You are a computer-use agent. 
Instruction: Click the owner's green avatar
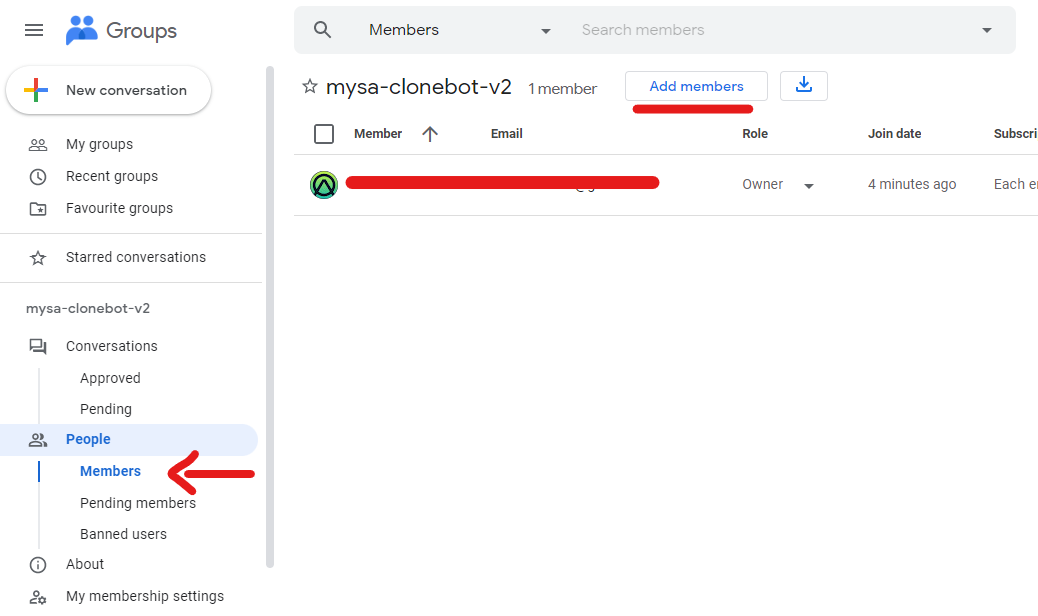click(x=324, y=185)
